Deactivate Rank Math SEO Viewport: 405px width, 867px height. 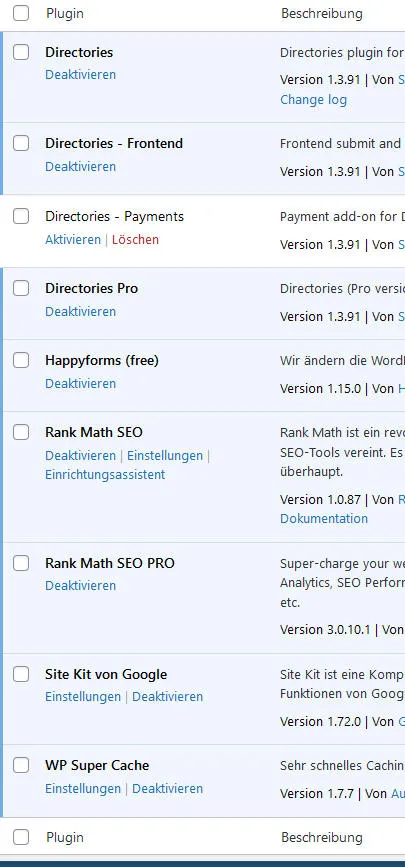(x=81, y=456)
